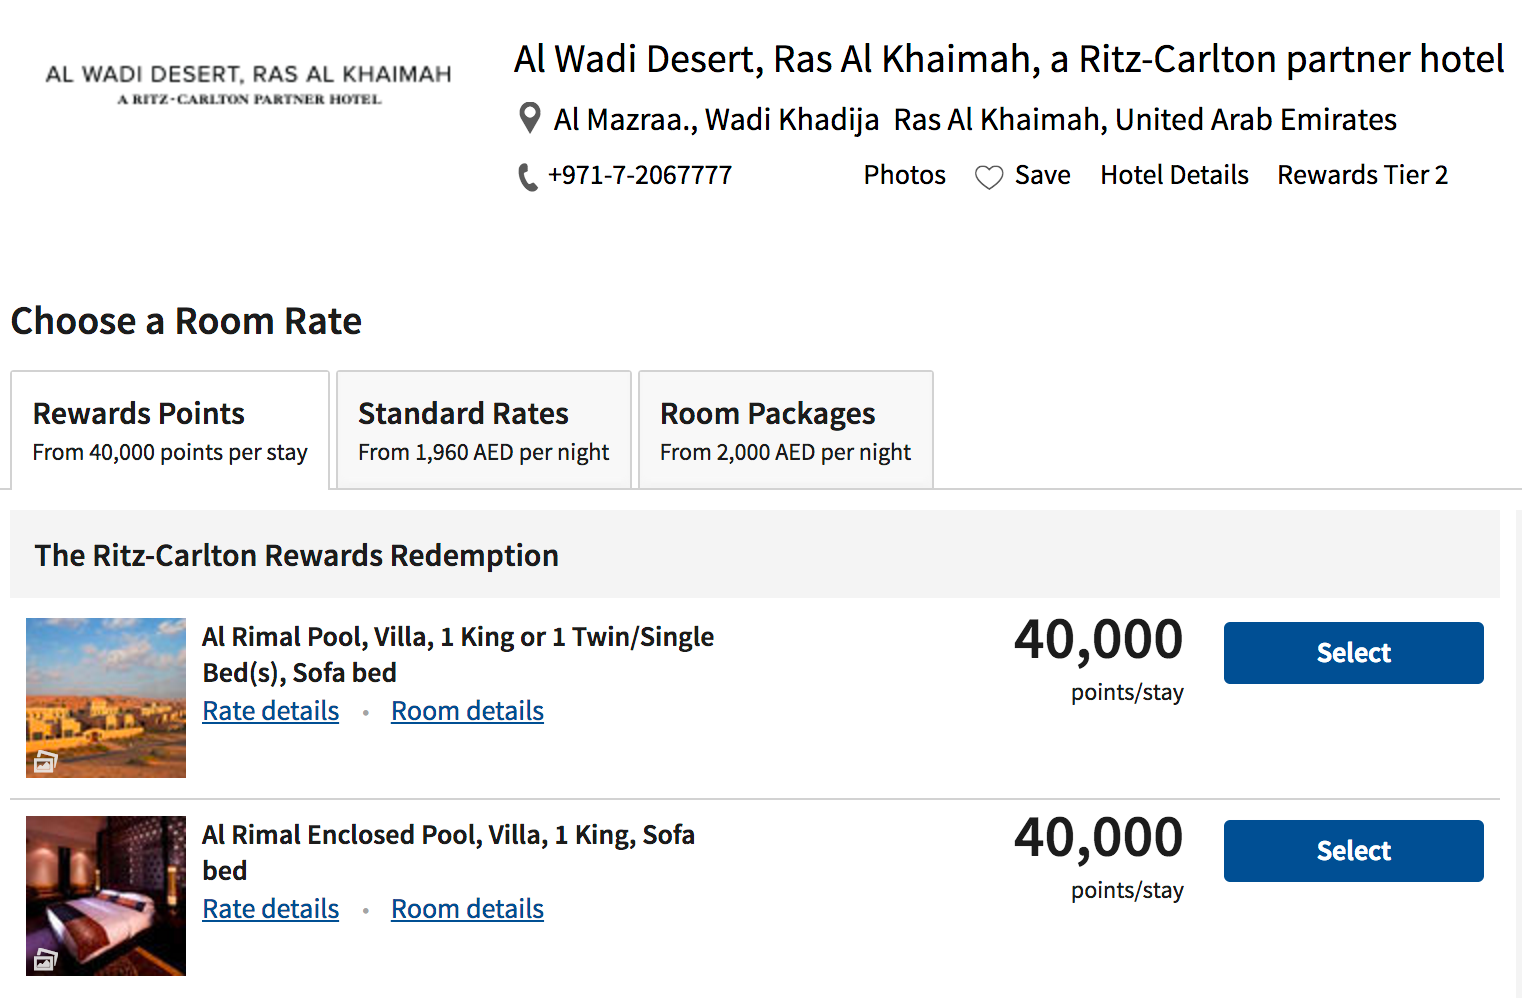Click the Rewards Tier 2 link
Image resolution: width=1522 pixels, height=998 pixels.
coord(1362,175)
